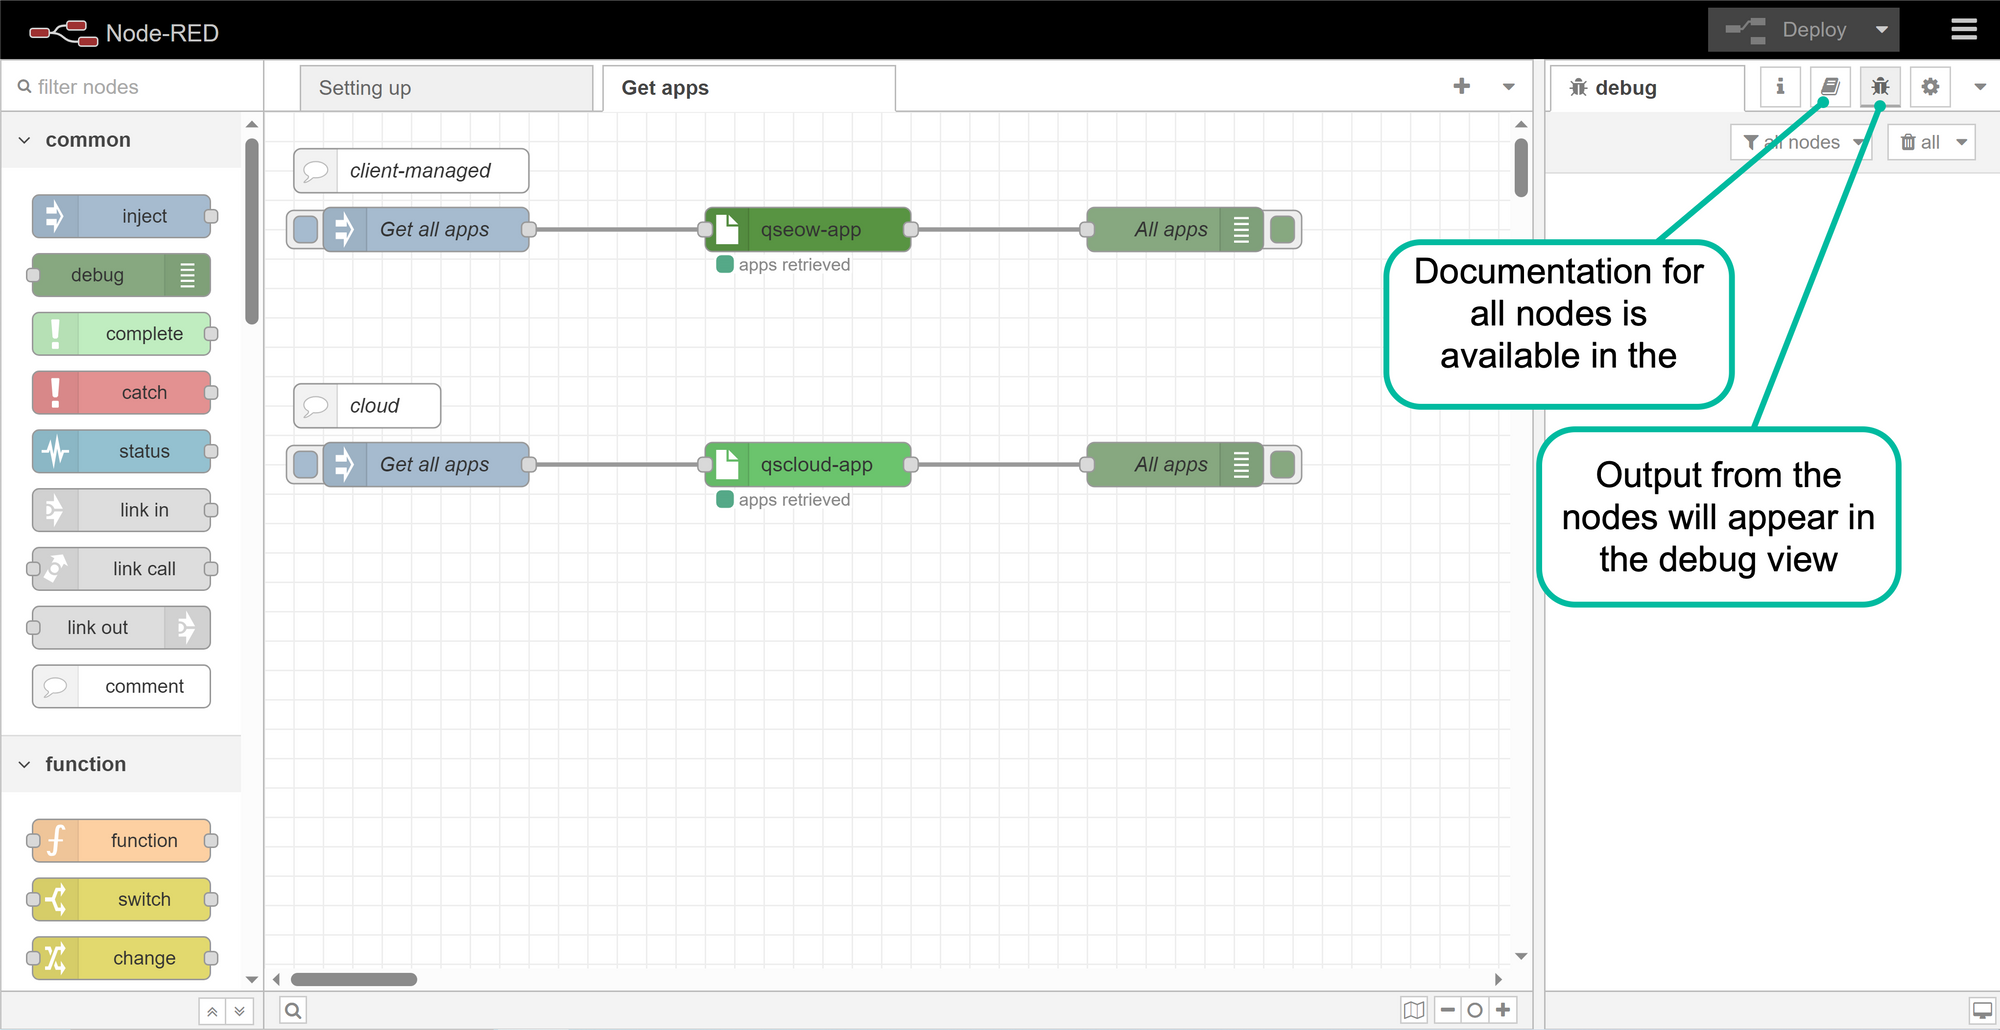Select the All apps node connected to qscloud-app
Viewport: 2000px width, 1030px height.
coord(1175,465)
